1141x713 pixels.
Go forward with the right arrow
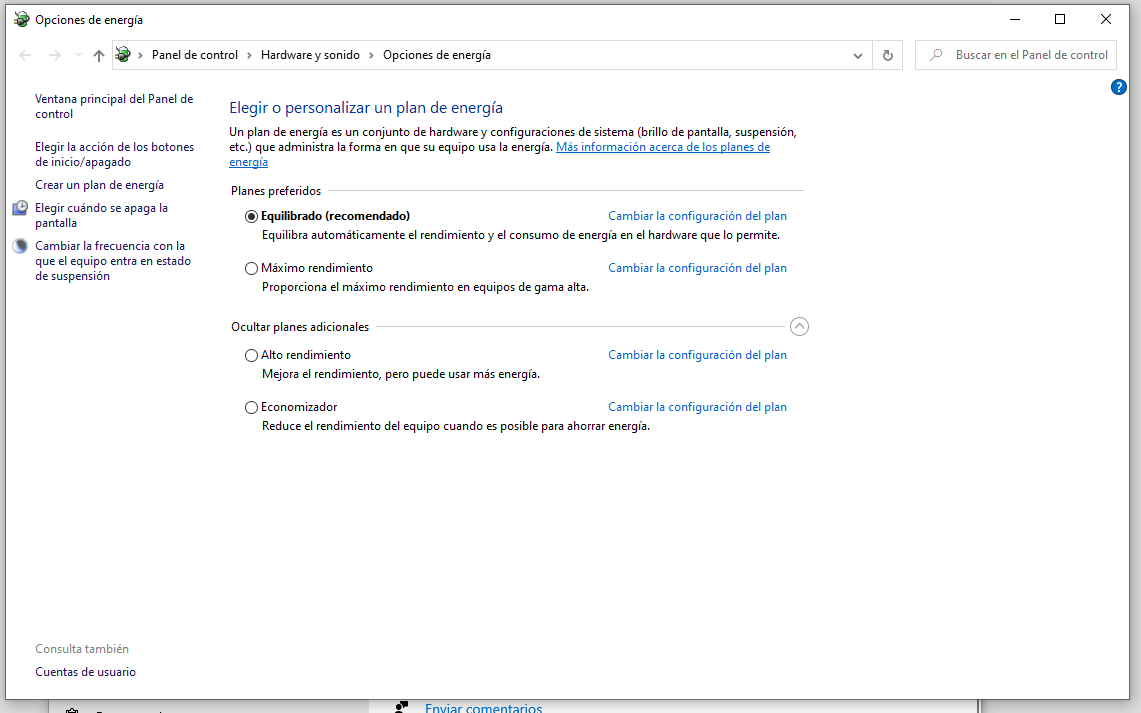[x=55, y=55]
